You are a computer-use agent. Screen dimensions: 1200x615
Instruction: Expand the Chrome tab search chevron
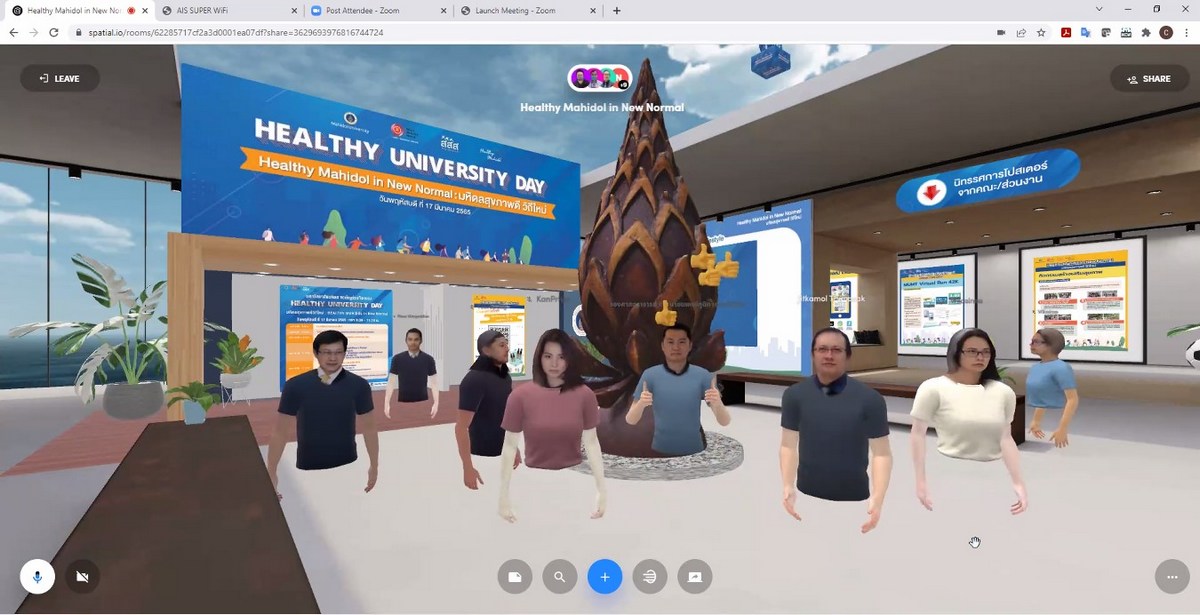tap(1100, 10)
